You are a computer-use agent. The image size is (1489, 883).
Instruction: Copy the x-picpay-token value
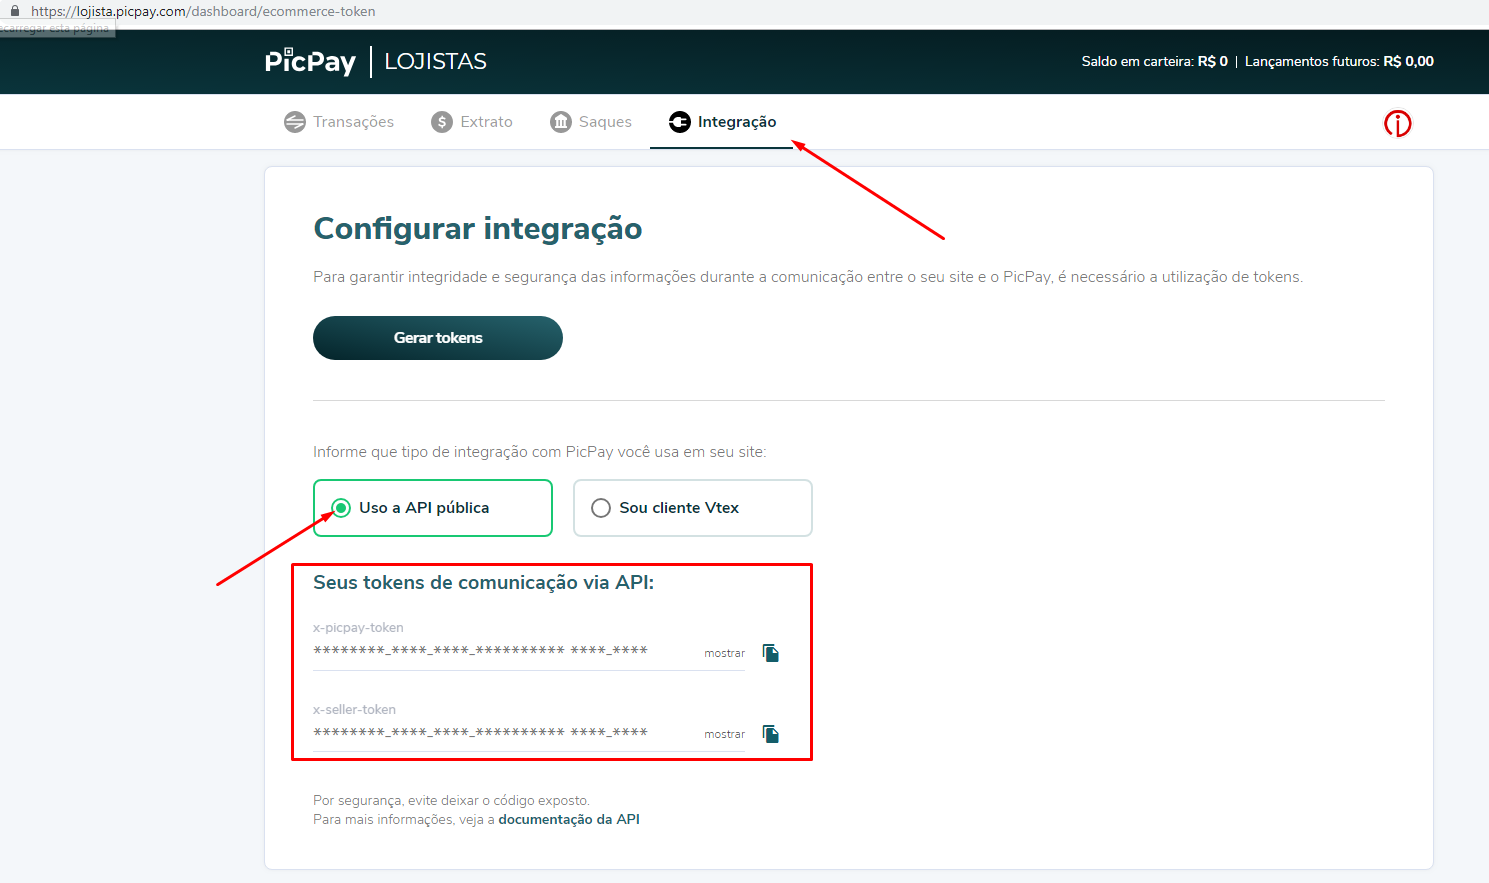pos(771,653)
